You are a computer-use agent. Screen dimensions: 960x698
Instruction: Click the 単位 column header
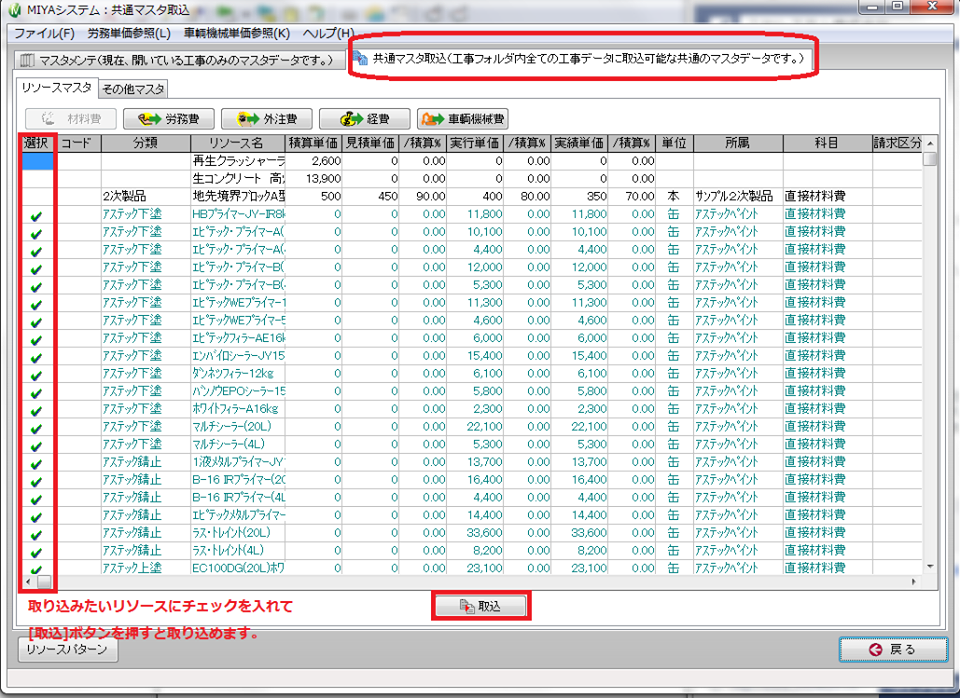click(674, 143)
